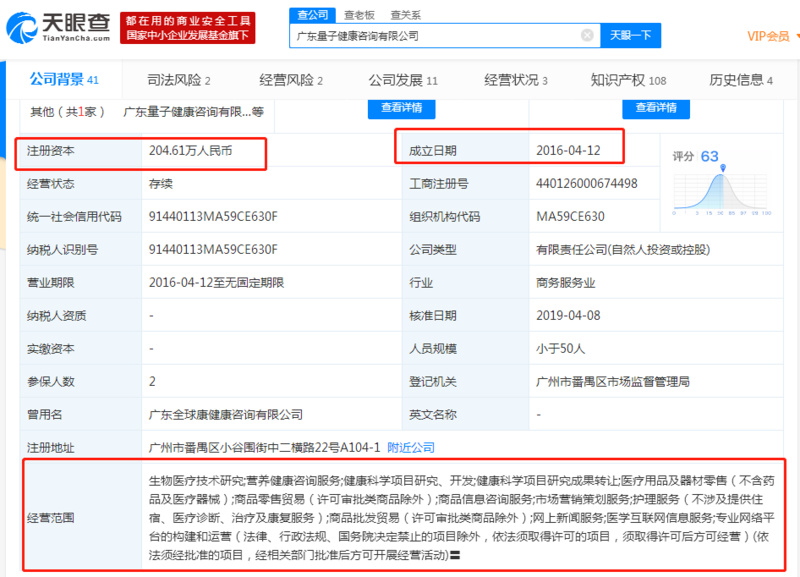The height and width of the screenshot is (577, 800).
Task: Click the 天眼一下 search button
Action: tap(631, 35)
